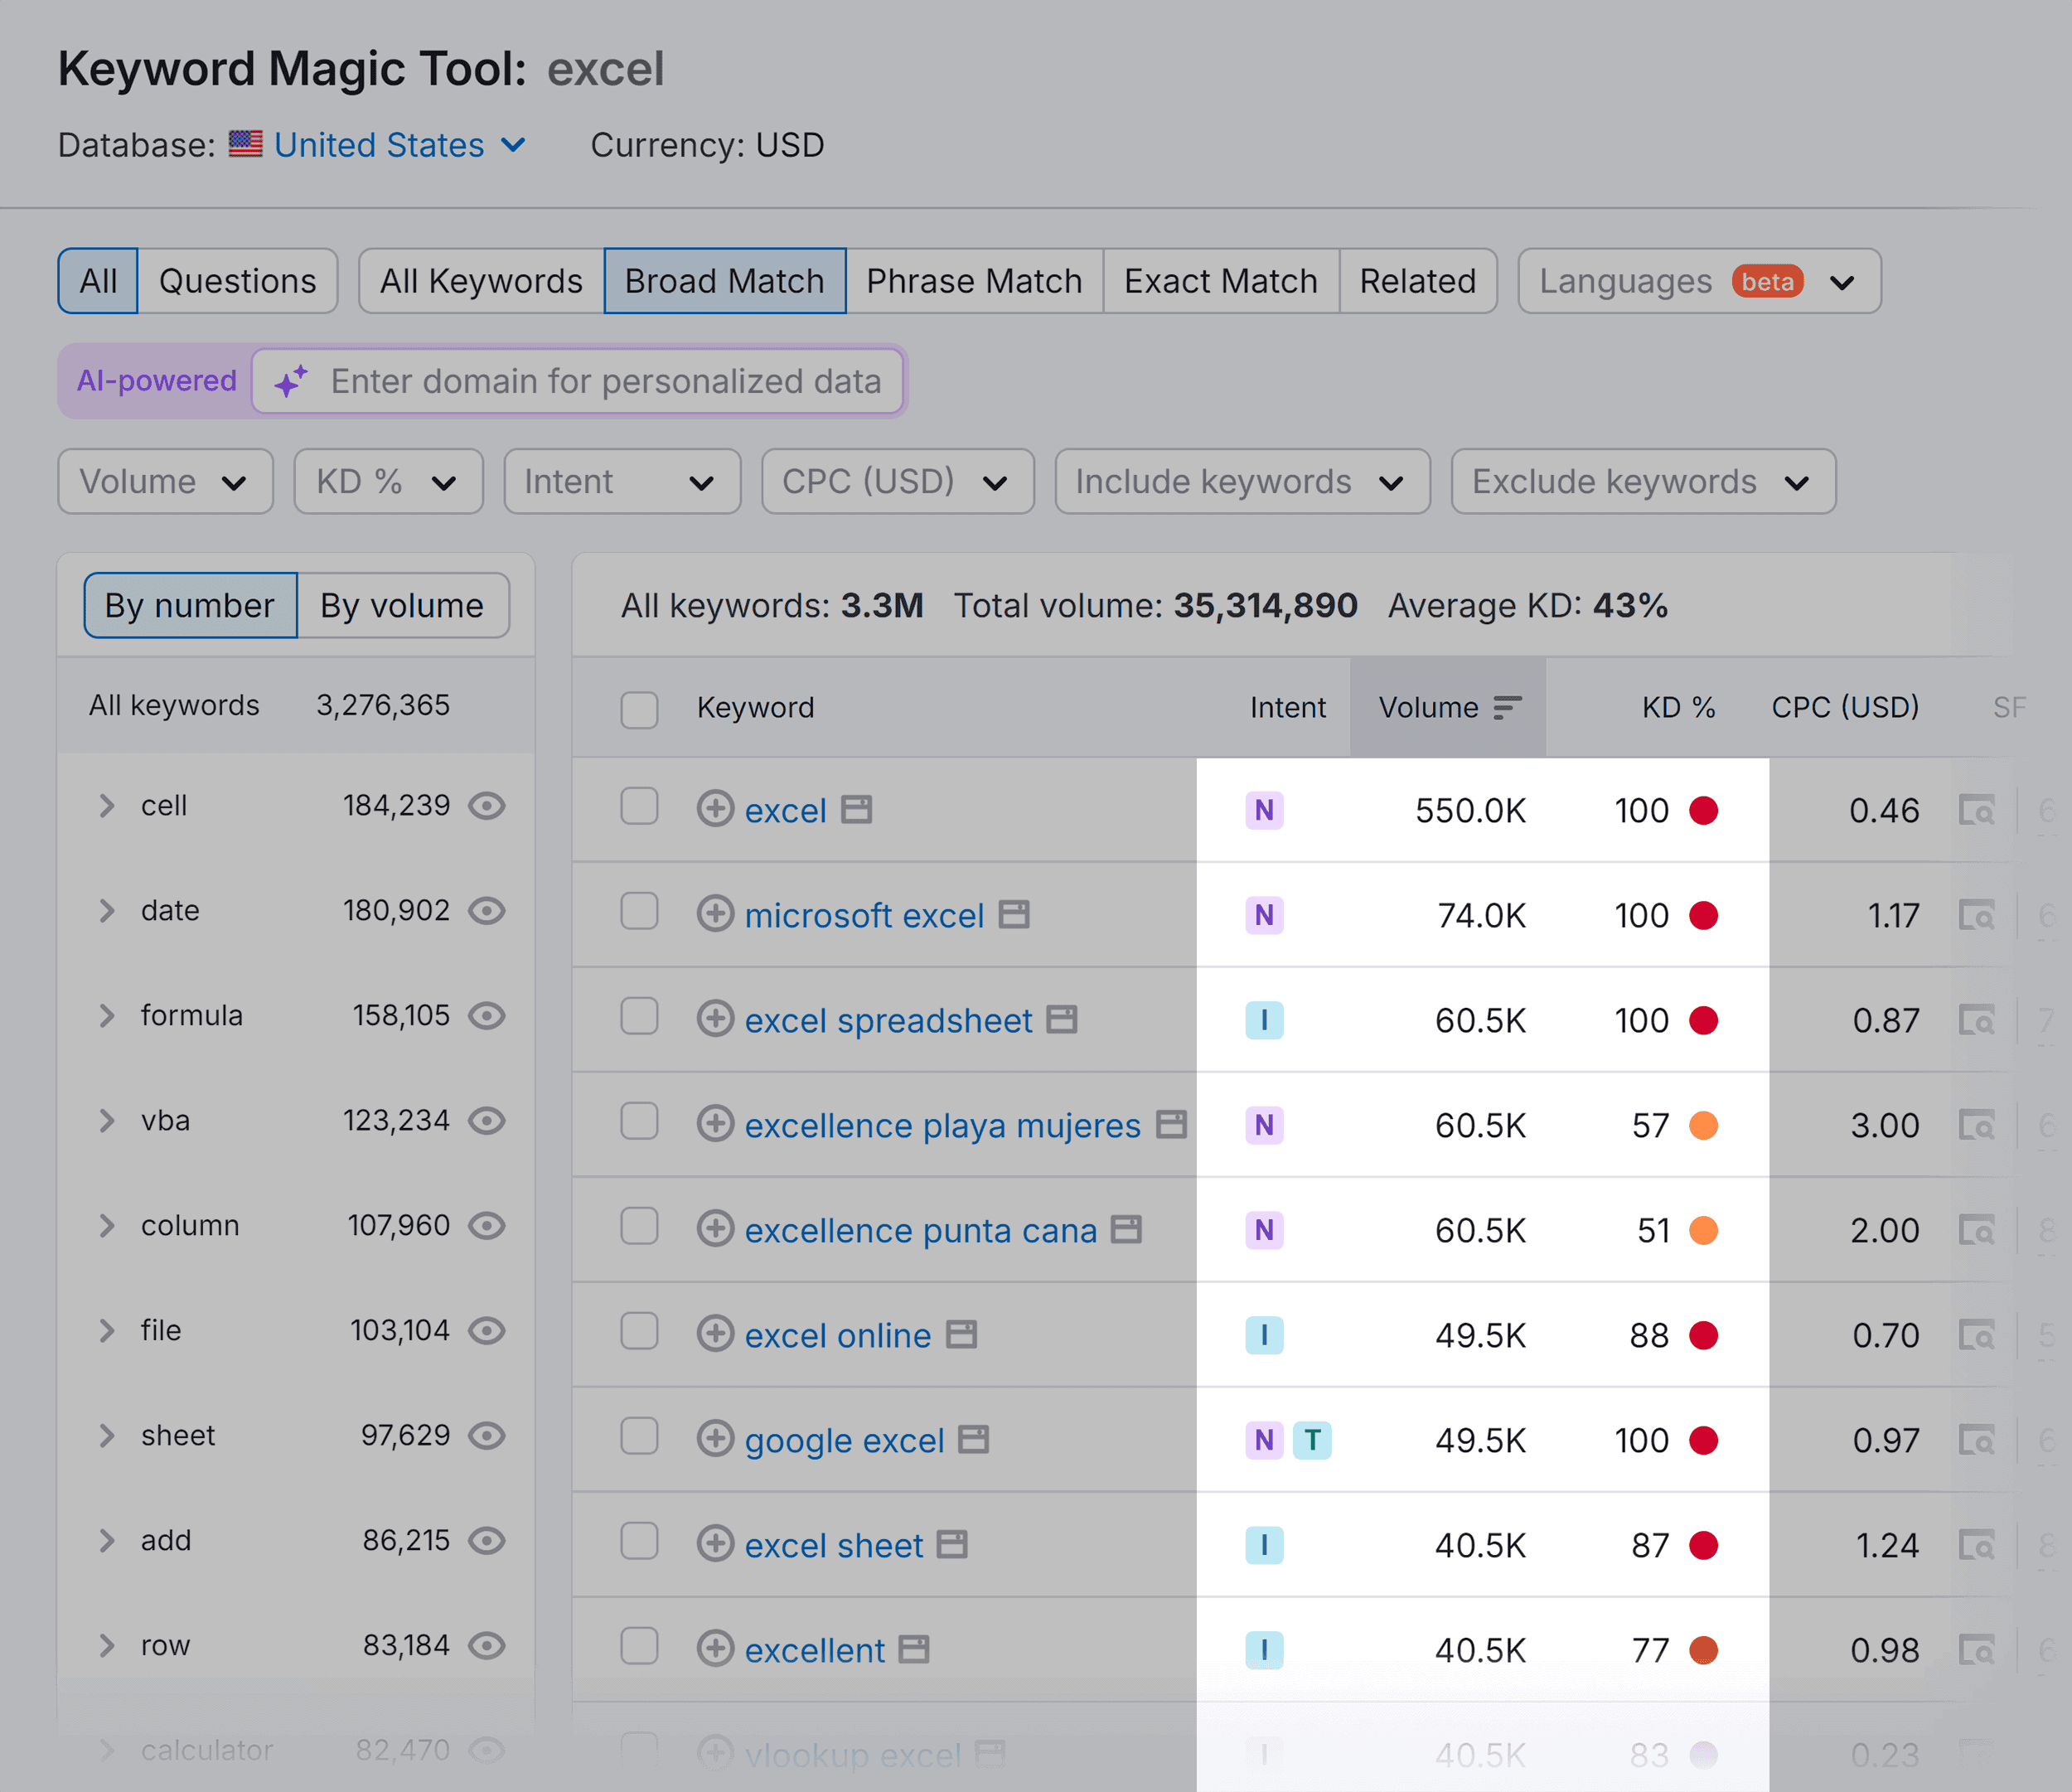View SERP snapshot icon in 'excel online' row
Viewport: 2072px width, 1792px height.
[x=1976, y=1335]
